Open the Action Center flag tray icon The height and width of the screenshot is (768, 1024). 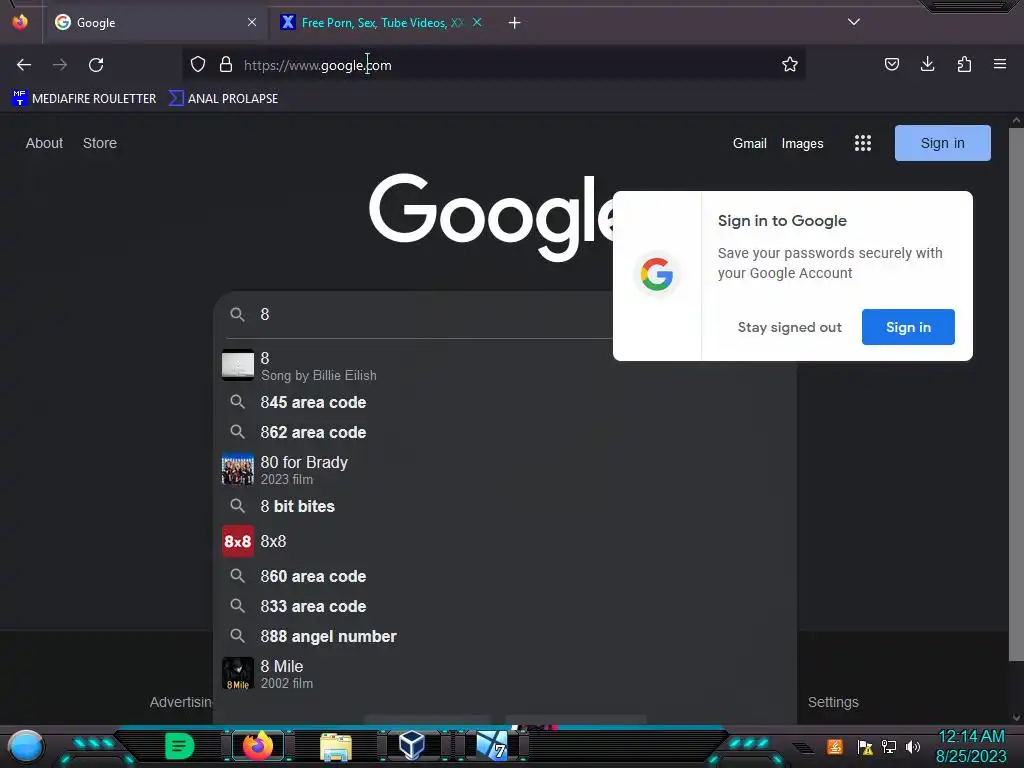pyautogui.click(x=865, y=747)
